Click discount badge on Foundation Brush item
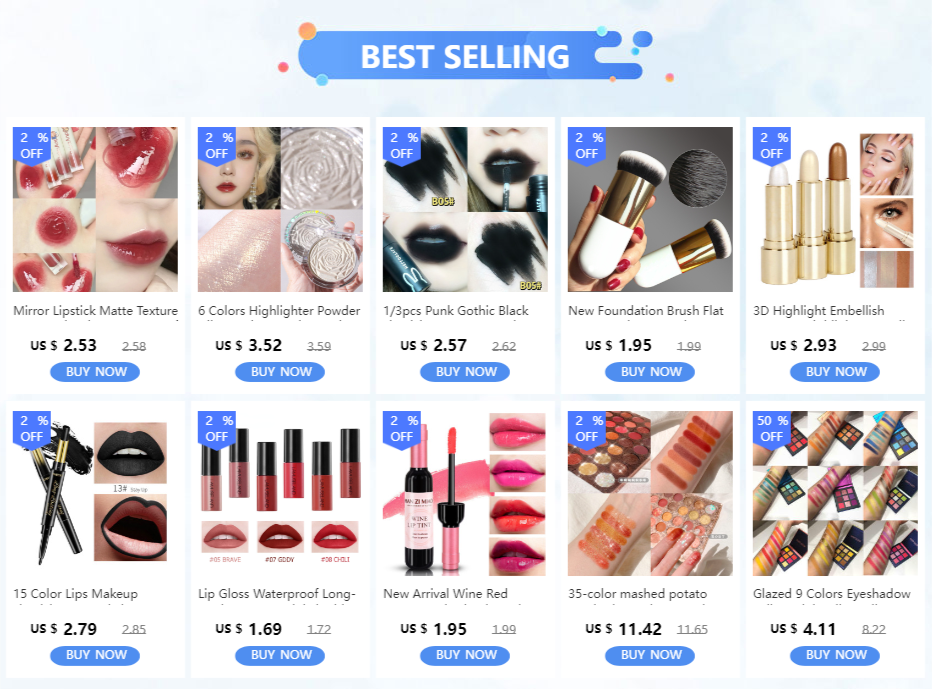The image size is (932, 689). click(587, 146)
